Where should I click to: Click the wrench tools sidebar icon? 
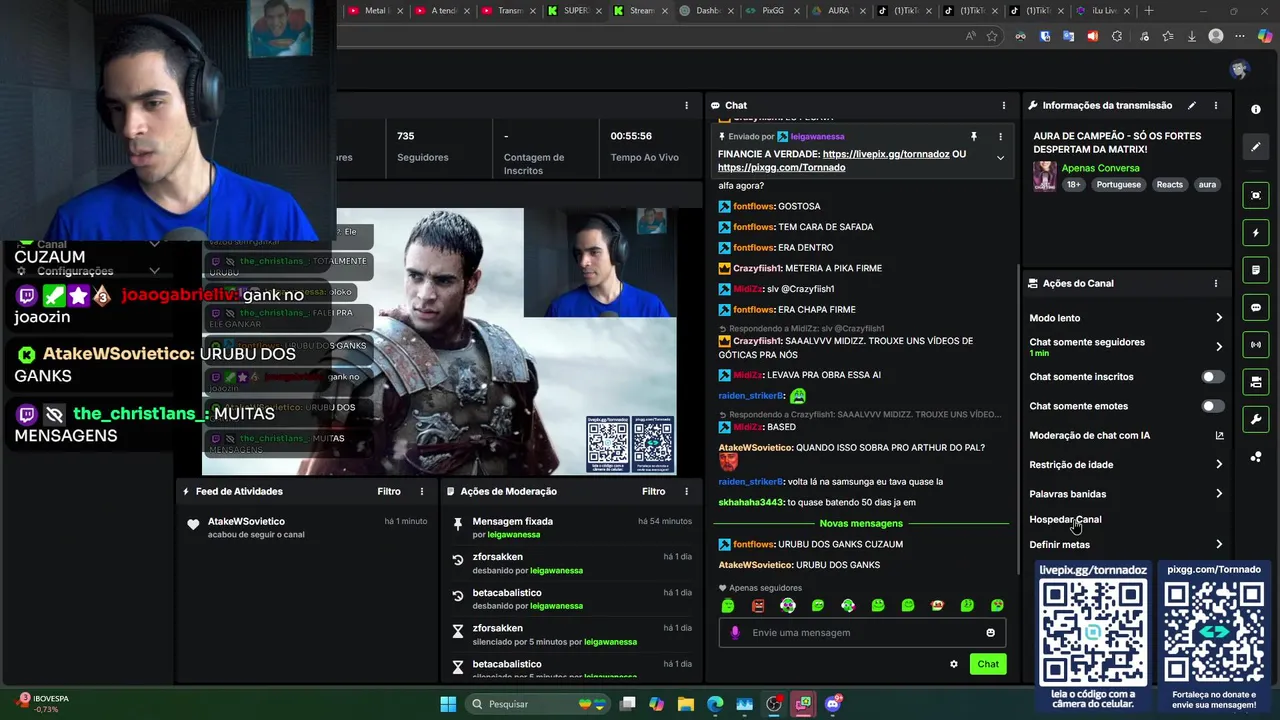pos(1256,419)
